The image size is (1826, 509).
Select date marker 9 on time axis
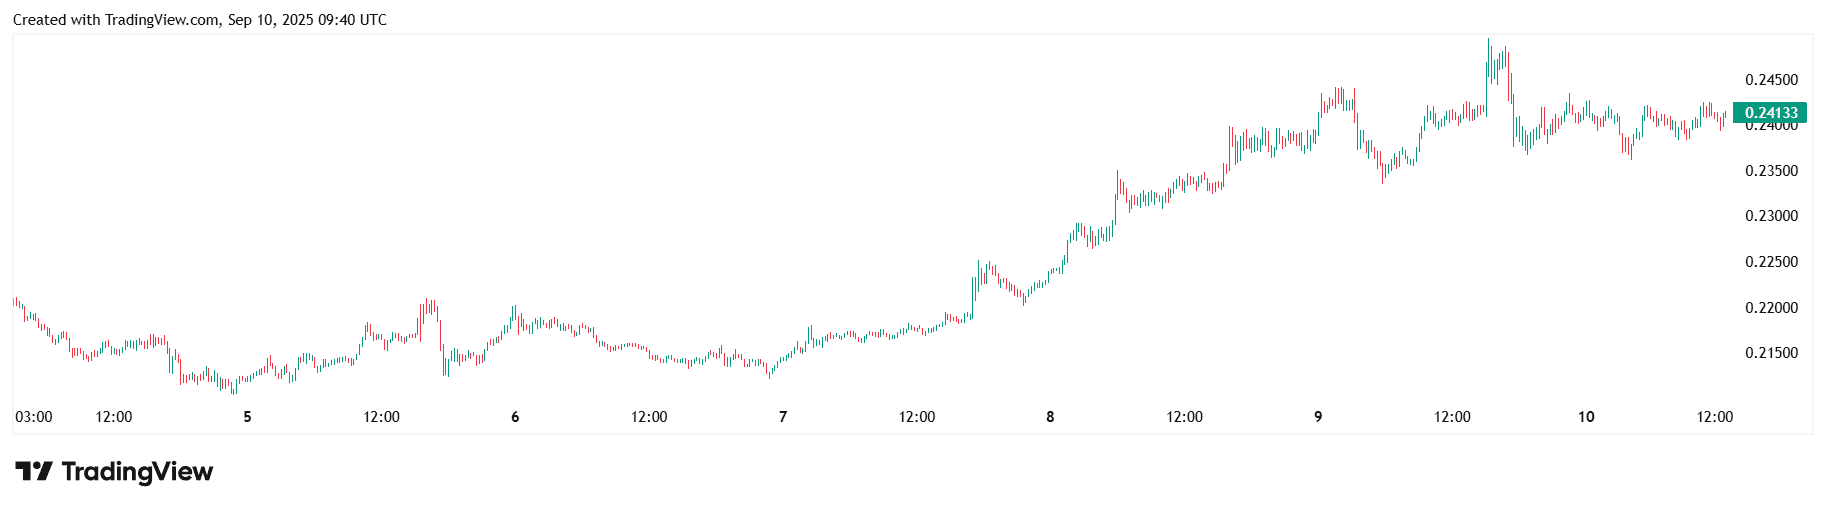[1318, 417]
